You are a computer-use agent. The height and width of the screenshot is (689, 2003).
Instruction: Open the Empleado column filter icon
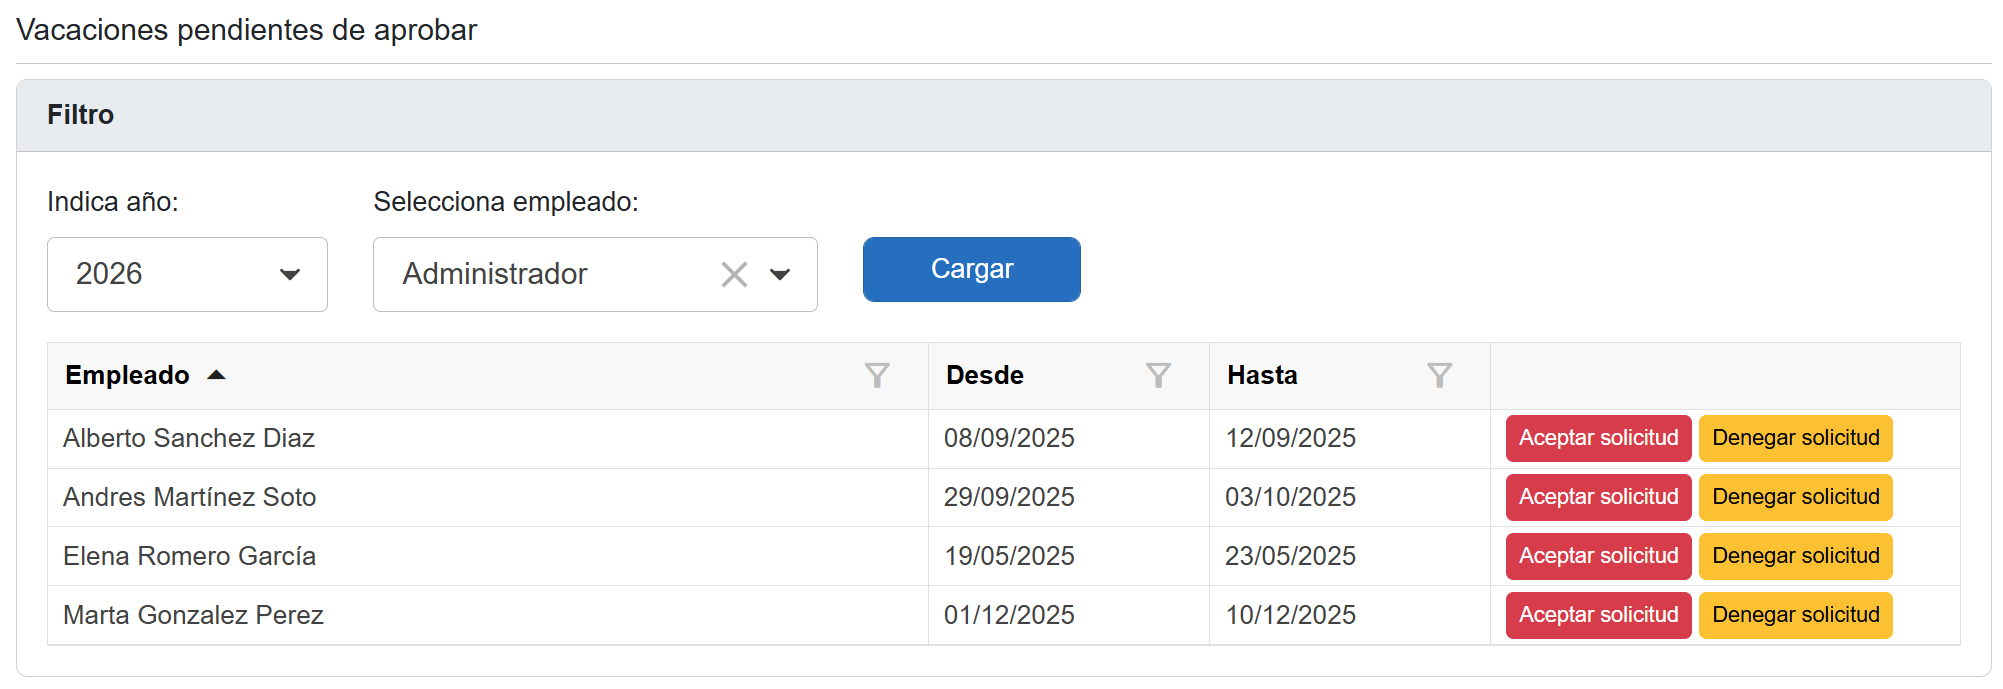[877, 375]
